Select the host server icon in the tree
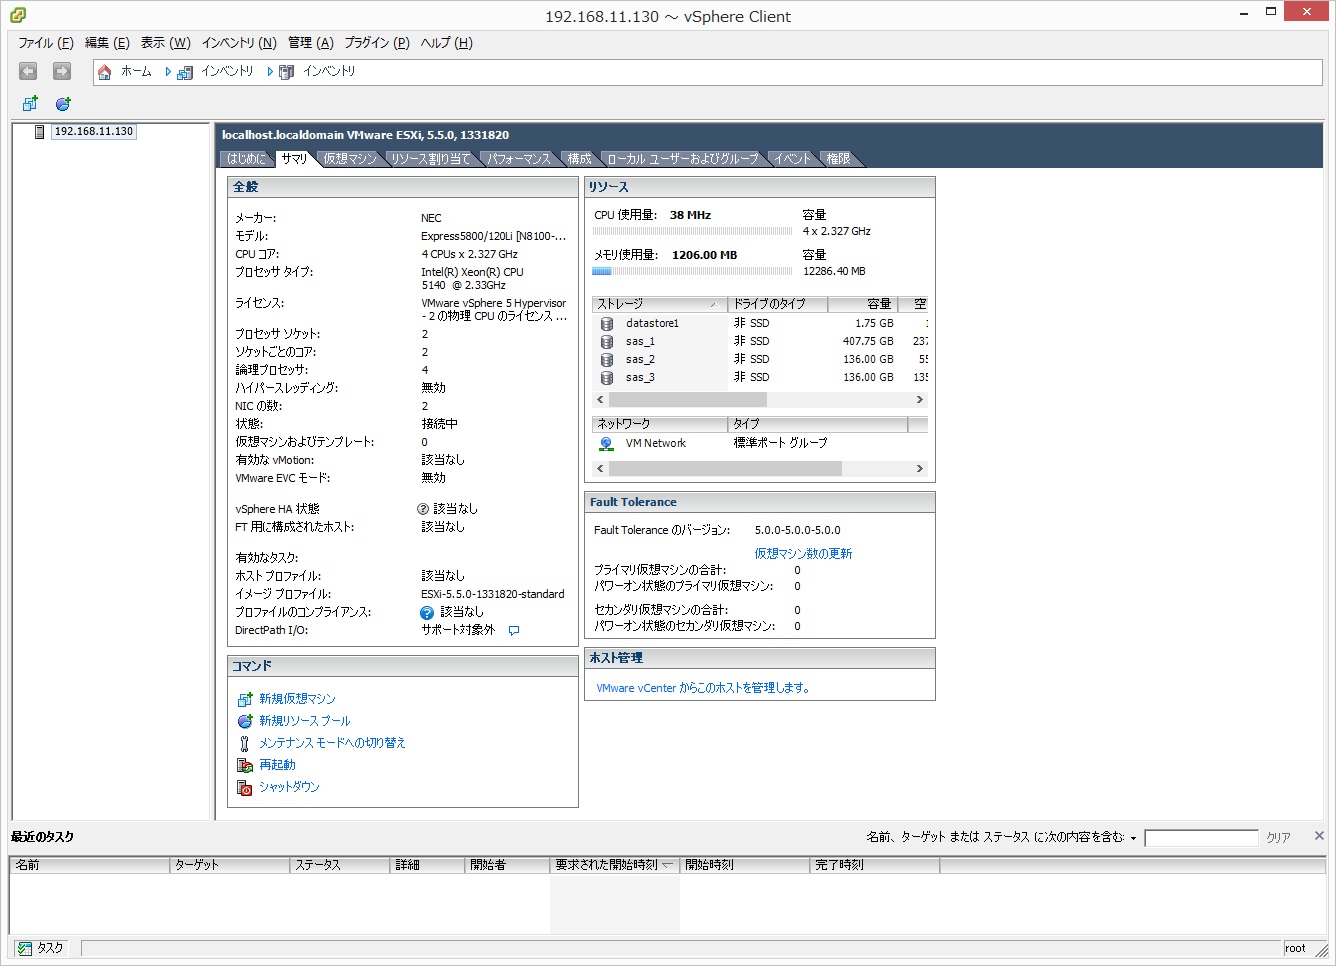Image resolution: width=1336 pixels, height=966 pixels. click(40, 132)
